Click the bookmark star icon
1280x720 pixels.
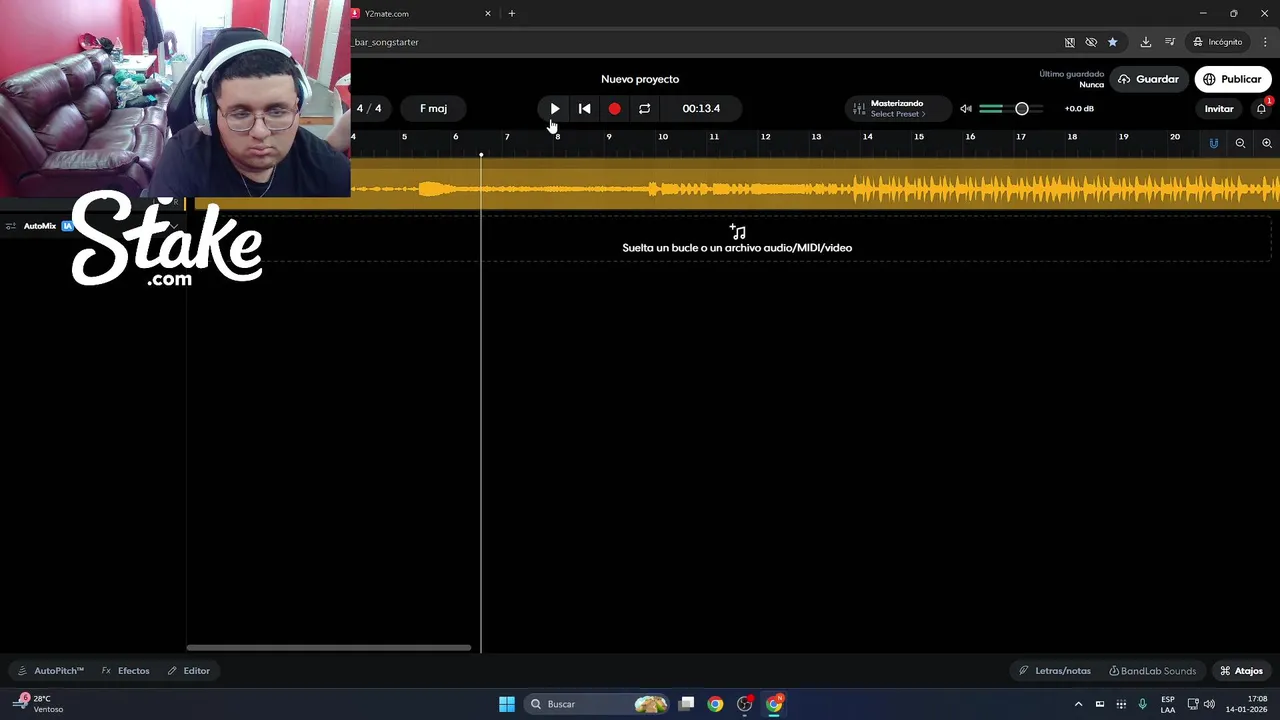[1112, 42]
